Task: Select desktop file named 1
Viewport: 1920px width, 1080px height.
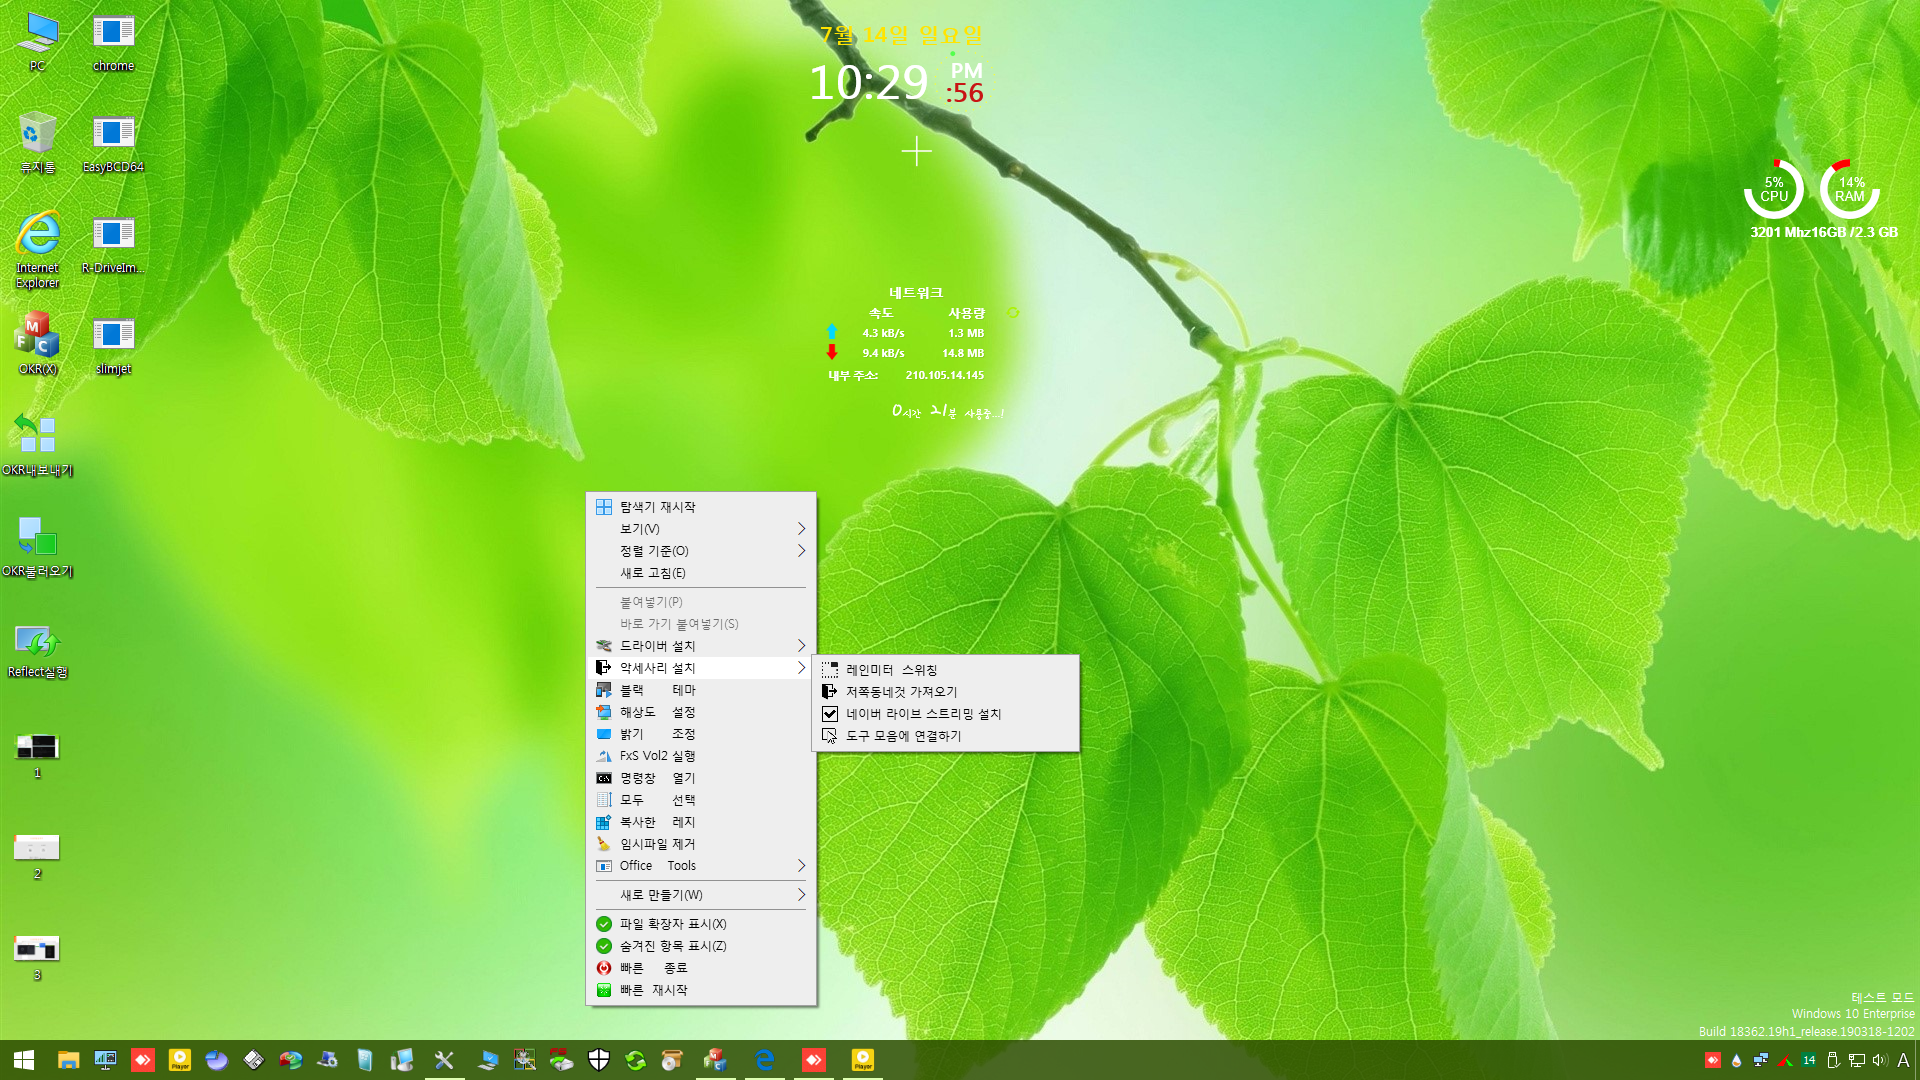Action: (37, 754)
